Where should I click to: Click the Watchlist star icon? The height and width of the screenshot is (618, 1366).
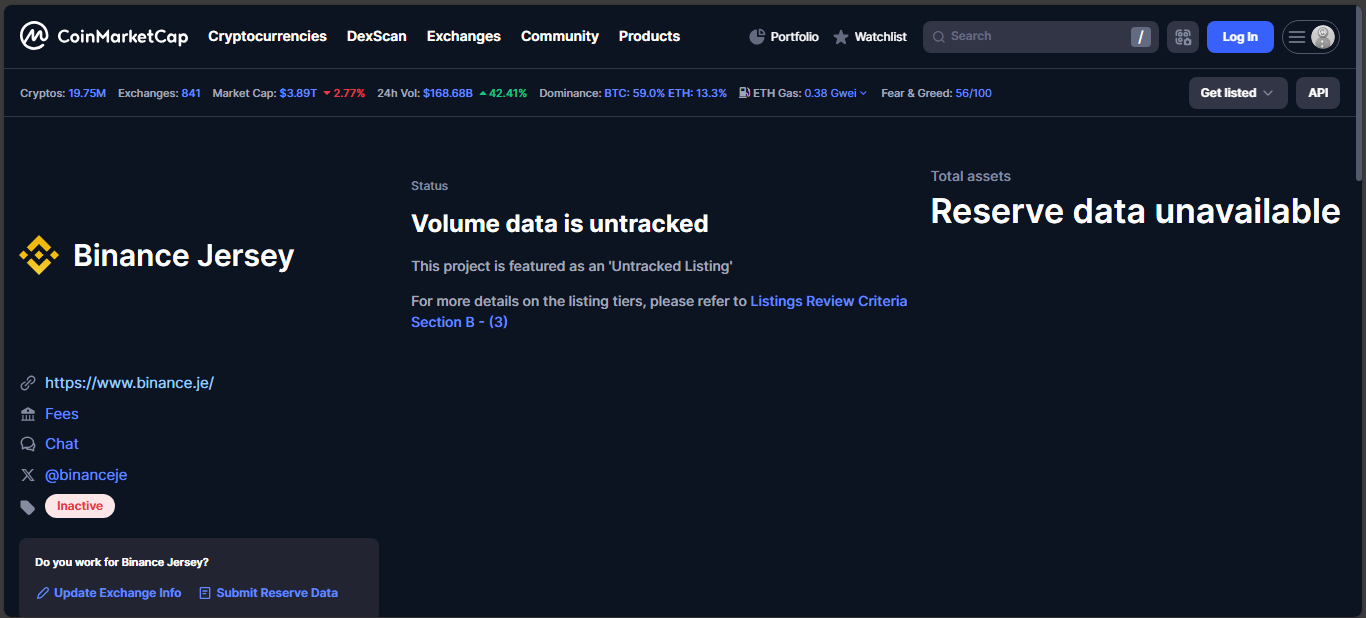tap(841, 37)
